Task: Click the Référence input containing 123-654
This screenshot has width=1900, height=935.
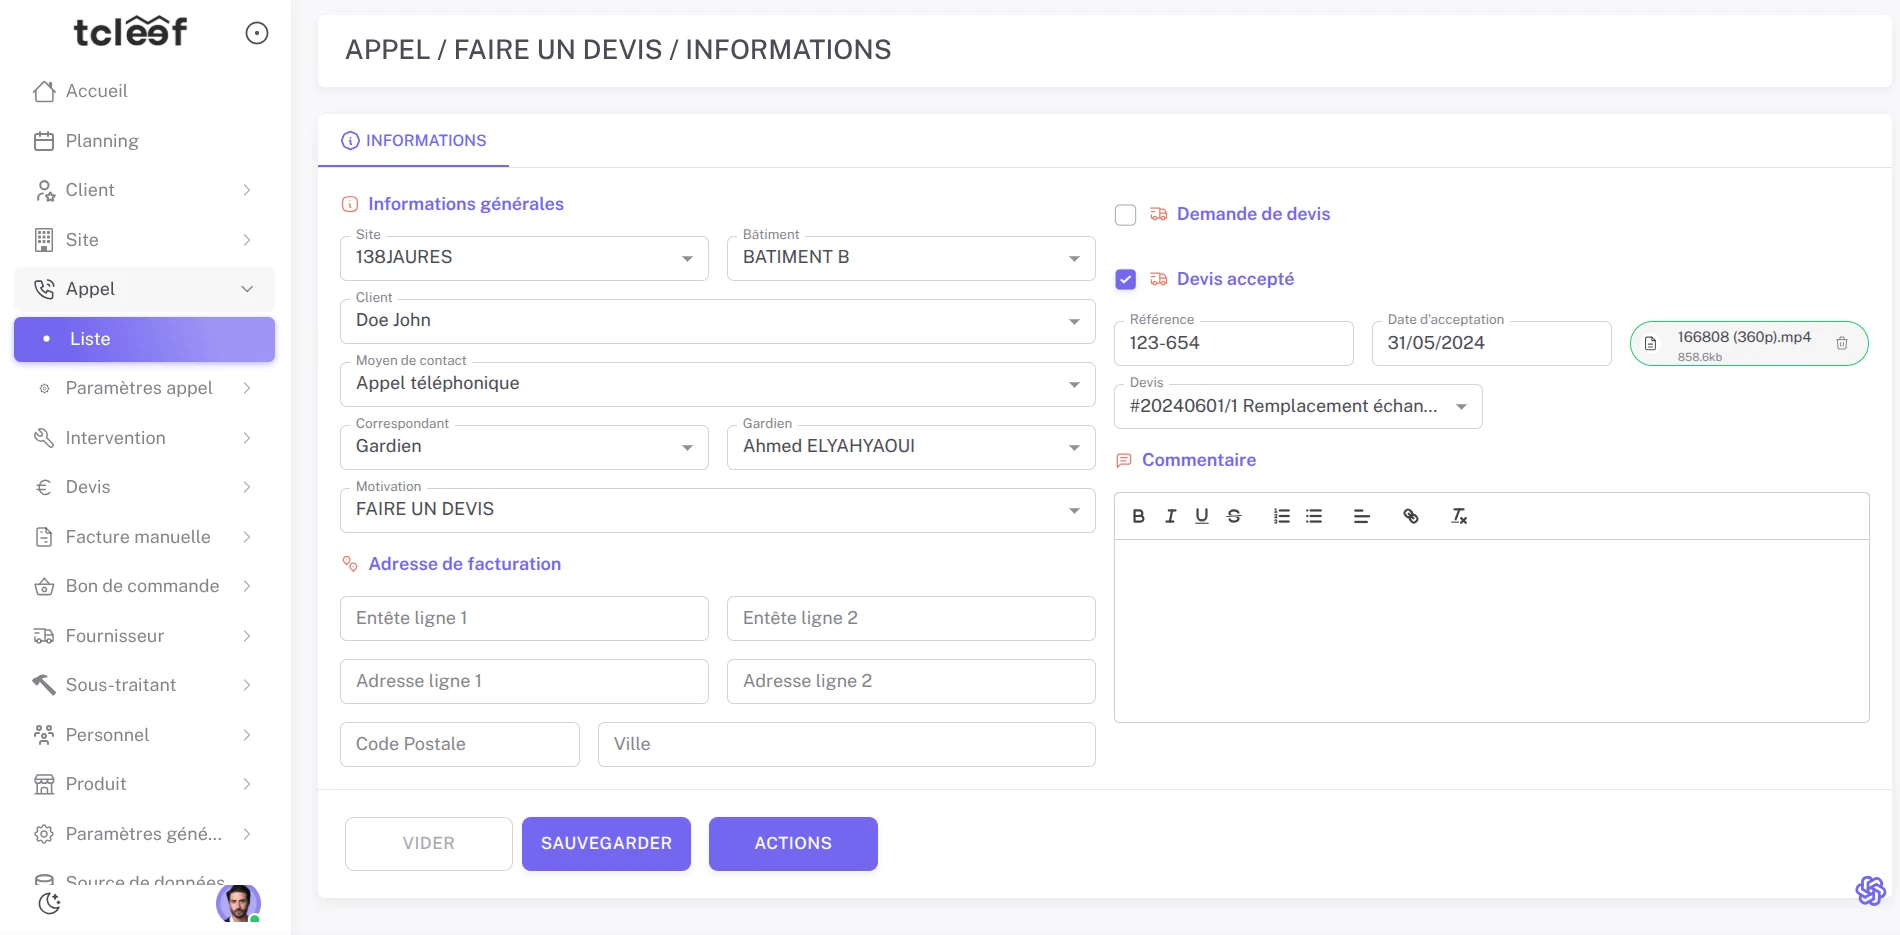Action: 1233,343
